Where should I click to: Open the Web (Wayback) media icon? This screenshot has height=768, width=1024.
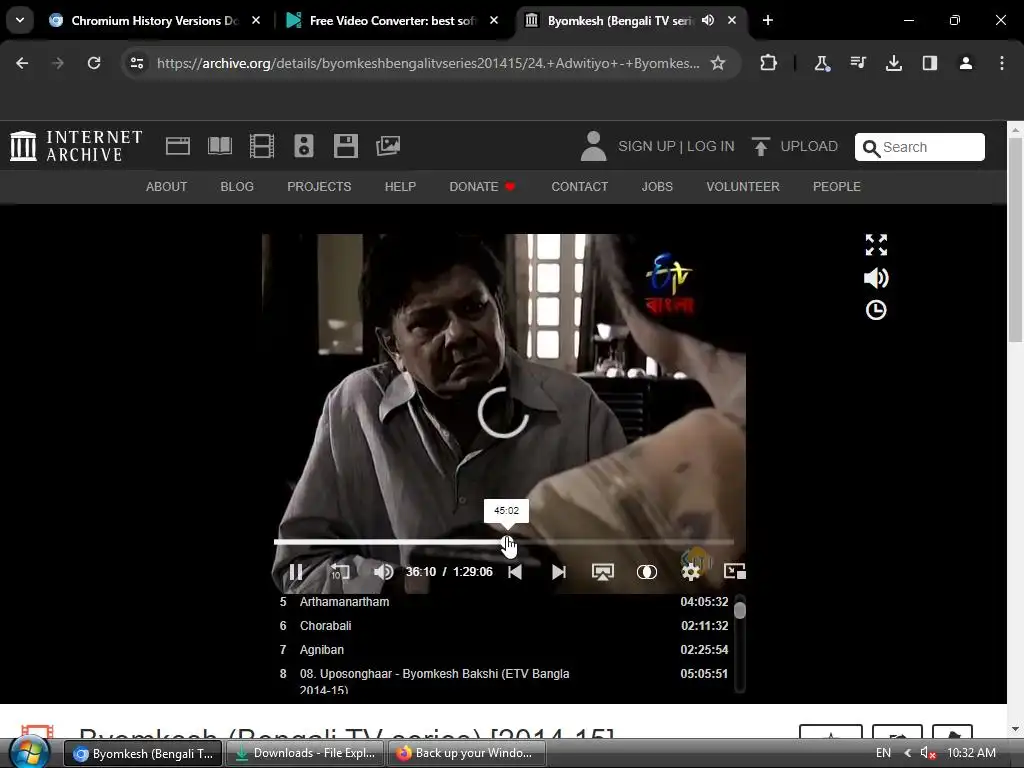pos(178,146)
